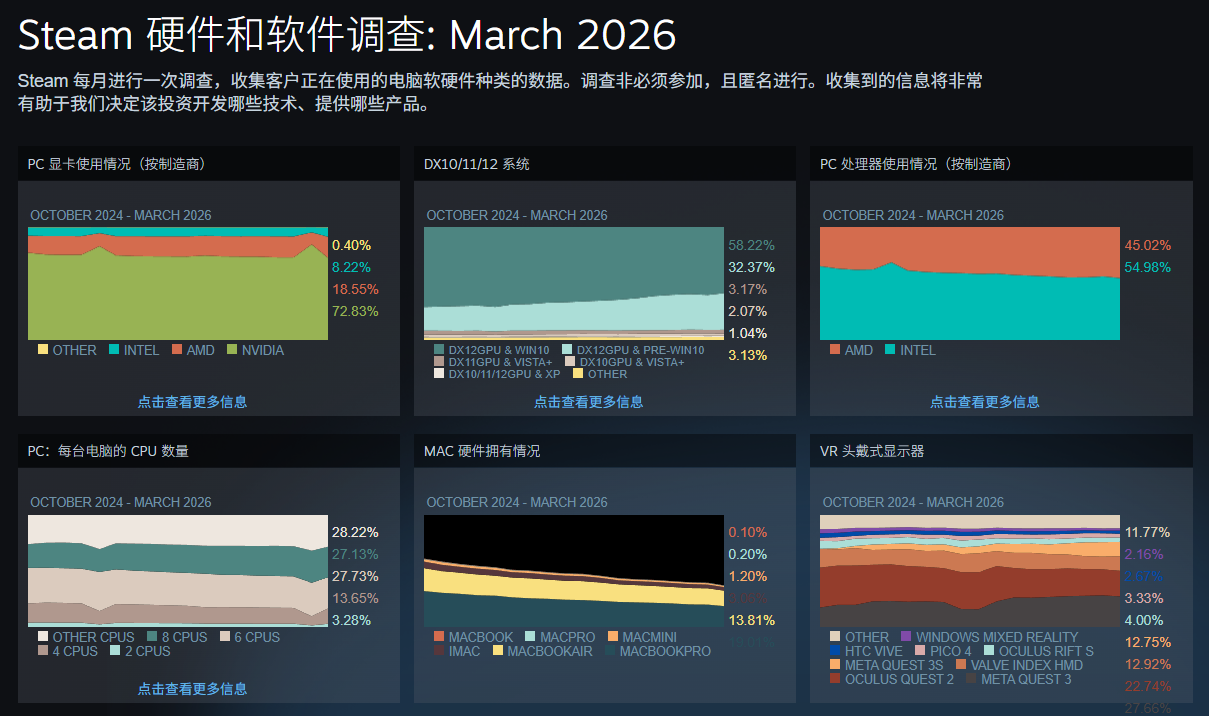Image resolution: width=1209 pixels, height=716 pixels.
Task: Select the WINDOWS MIXED REALITY legend swatch
Action: click(906, 637)
